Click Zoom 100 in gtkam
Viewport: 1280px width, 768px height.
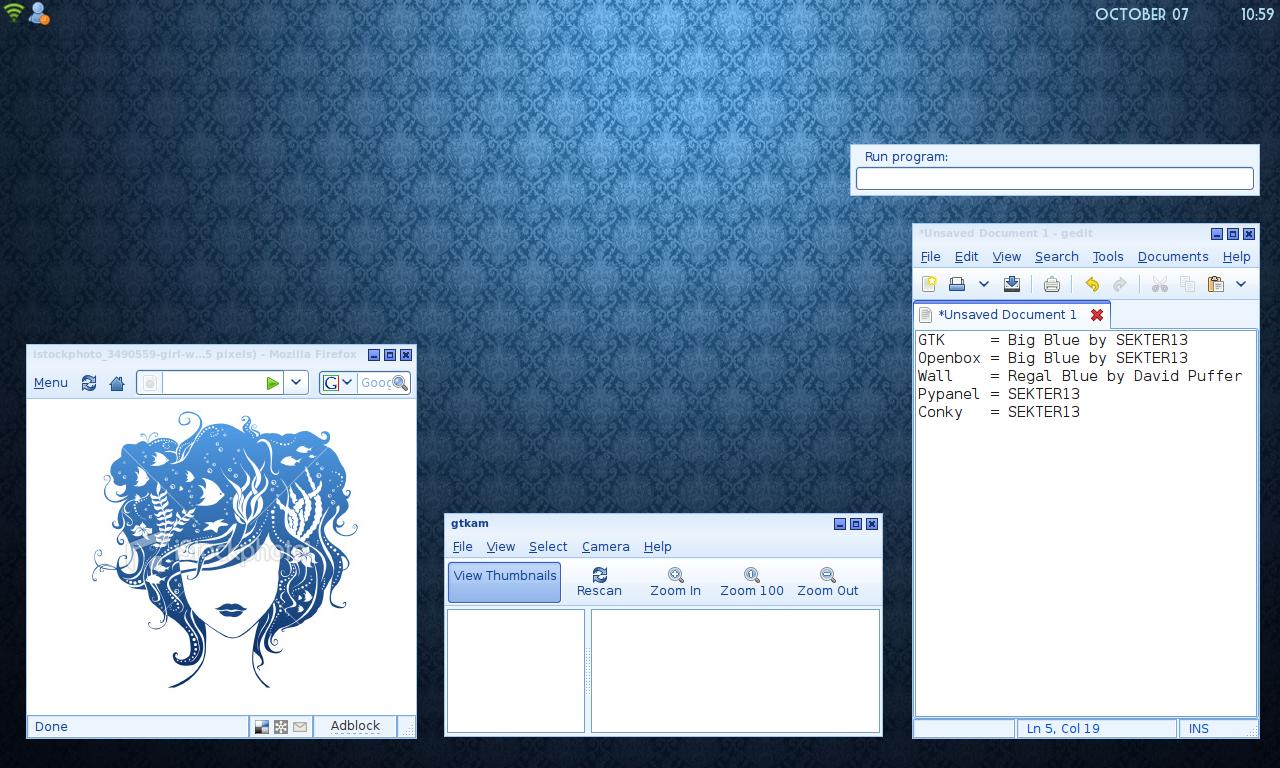[752, 582]
